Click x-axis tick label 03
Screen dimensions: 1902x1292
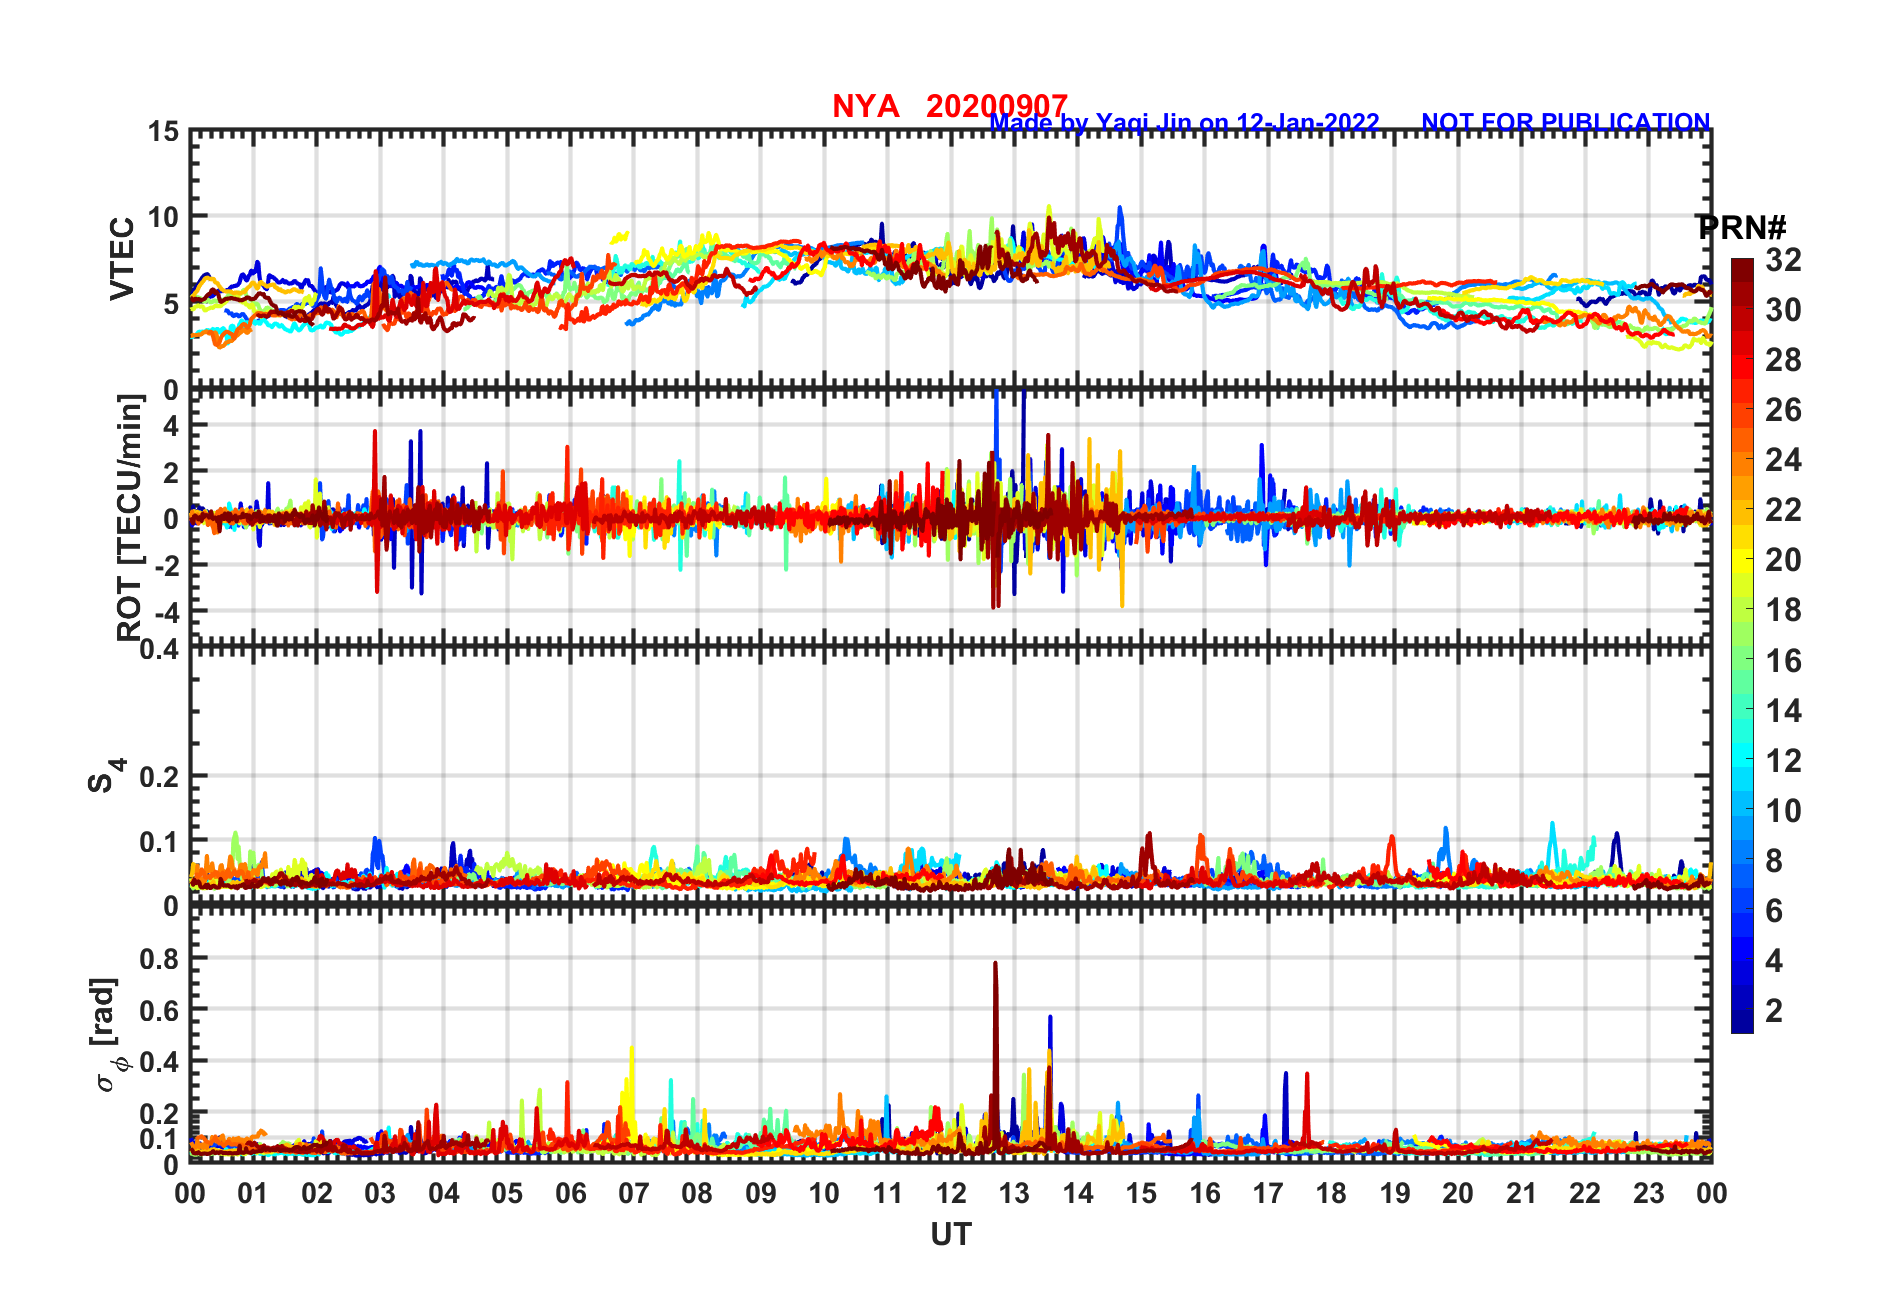[380, 1193]
